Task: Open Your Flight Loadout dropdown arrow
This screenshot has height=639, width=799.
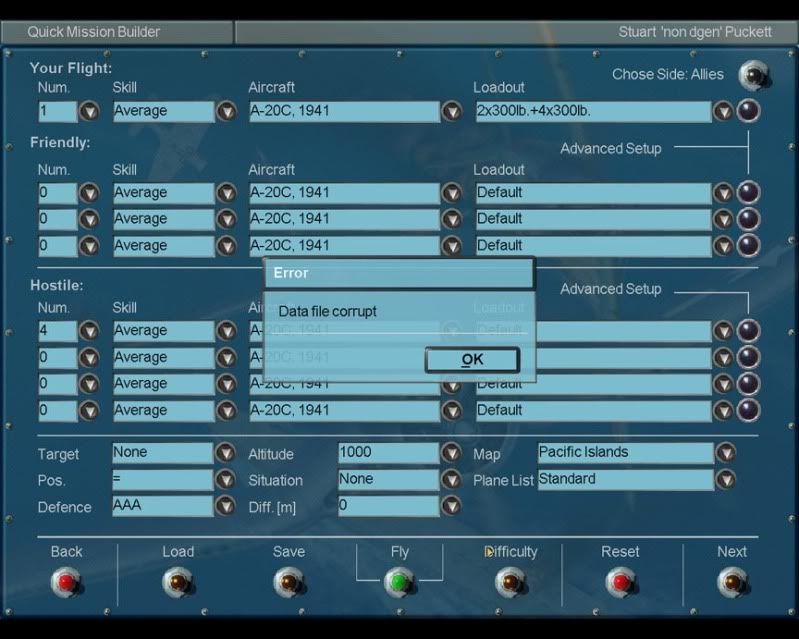Action: pyautogui.click(x=723, y=111)
